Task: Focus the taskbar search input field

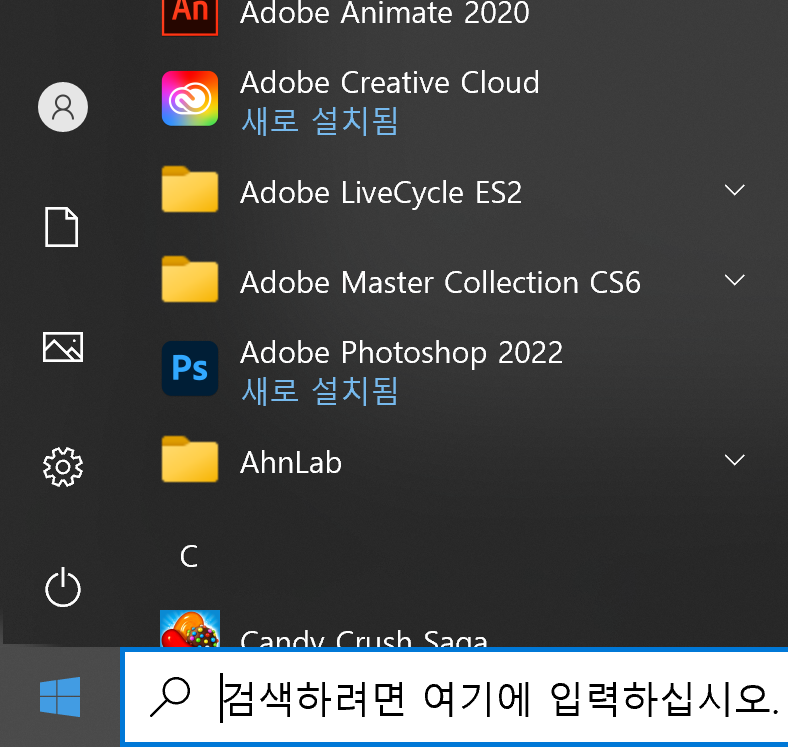Action: tap(455, 697)
